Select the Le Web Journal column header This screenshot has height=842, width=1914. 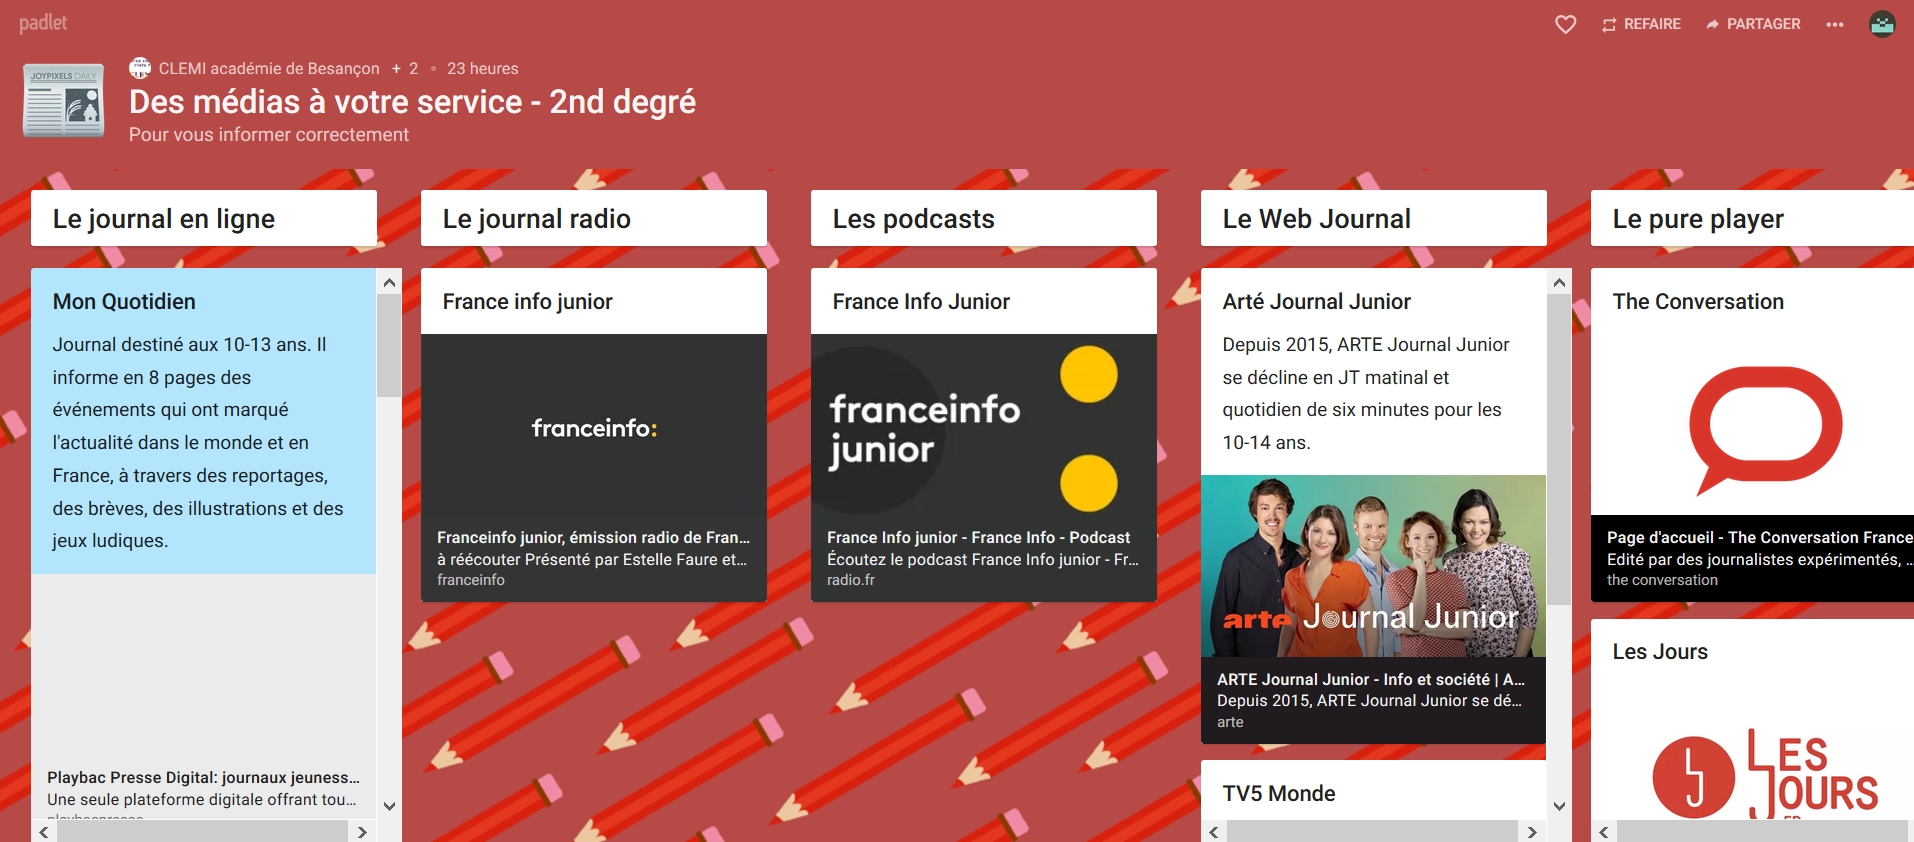click(x=1374, y=218)
